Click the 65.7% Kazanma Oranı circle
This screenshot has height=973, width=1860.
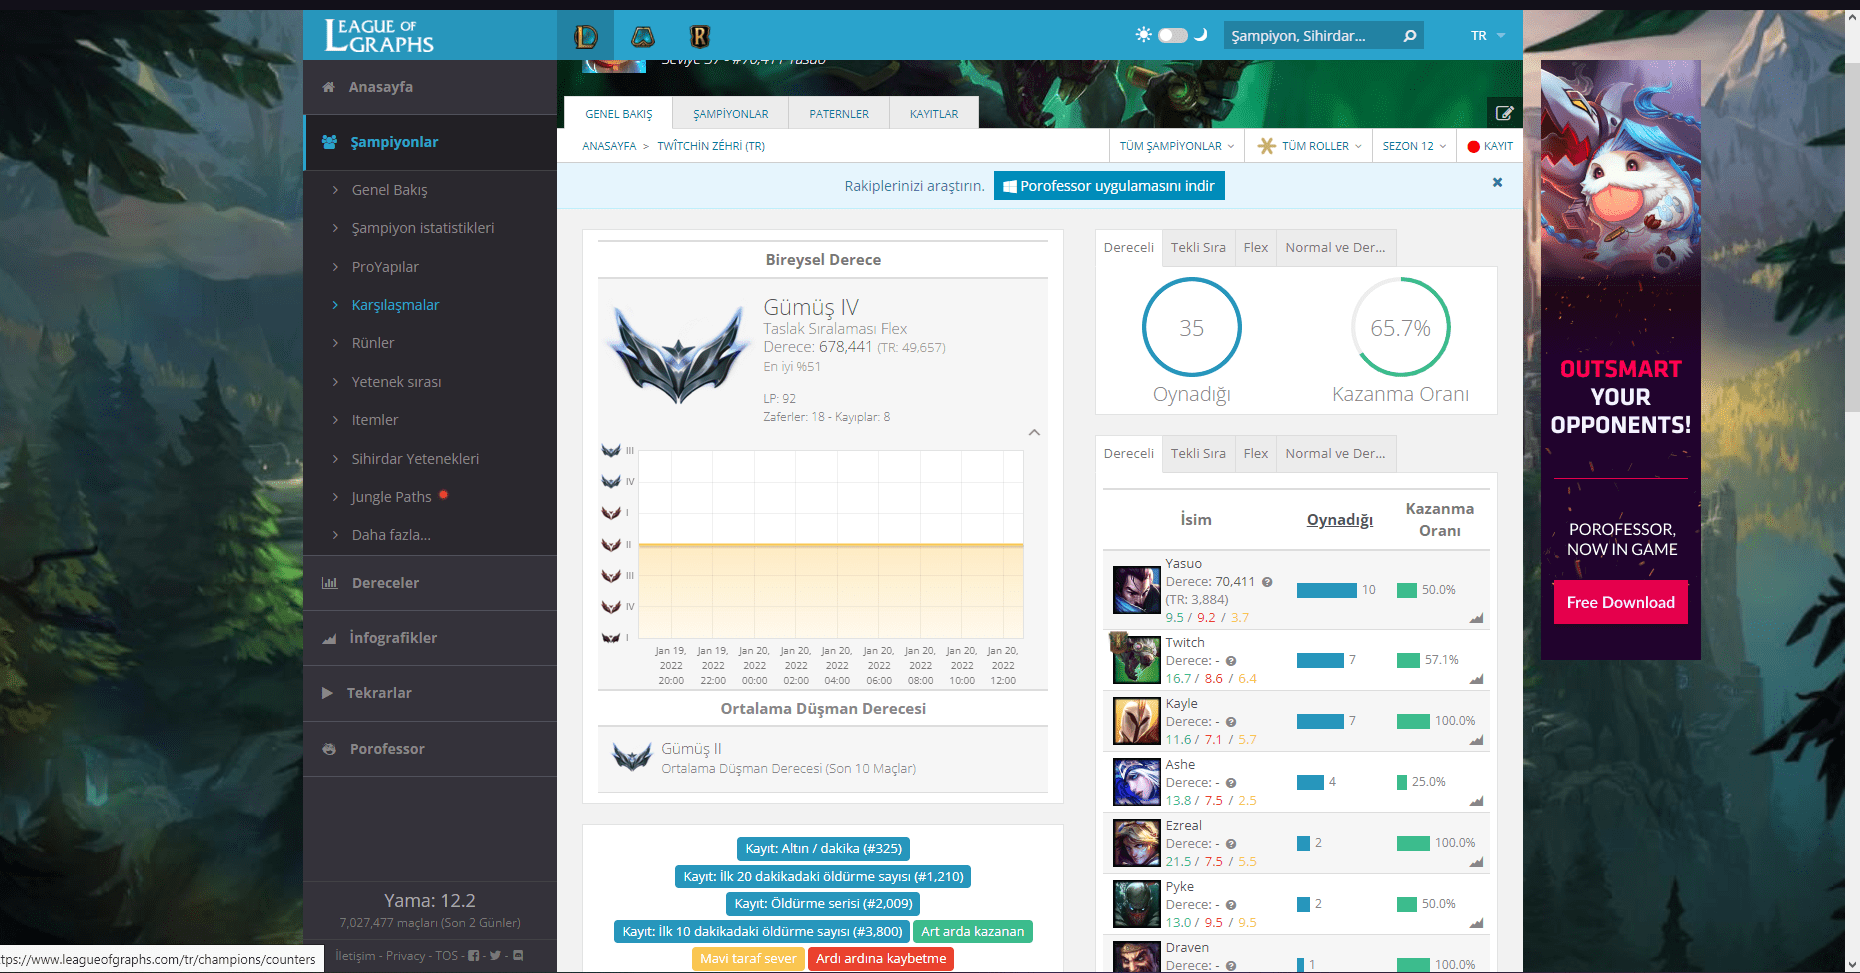[x=1400, y=327]
